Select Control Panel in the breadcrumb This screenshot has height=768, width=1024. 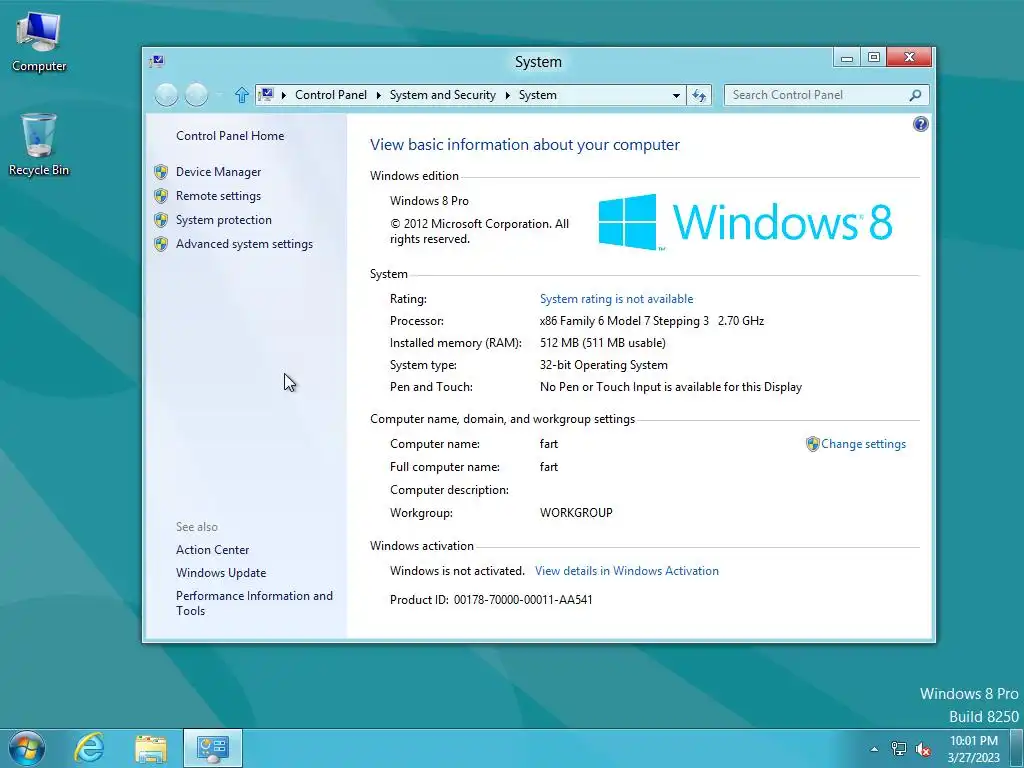[x=330, y=95]
